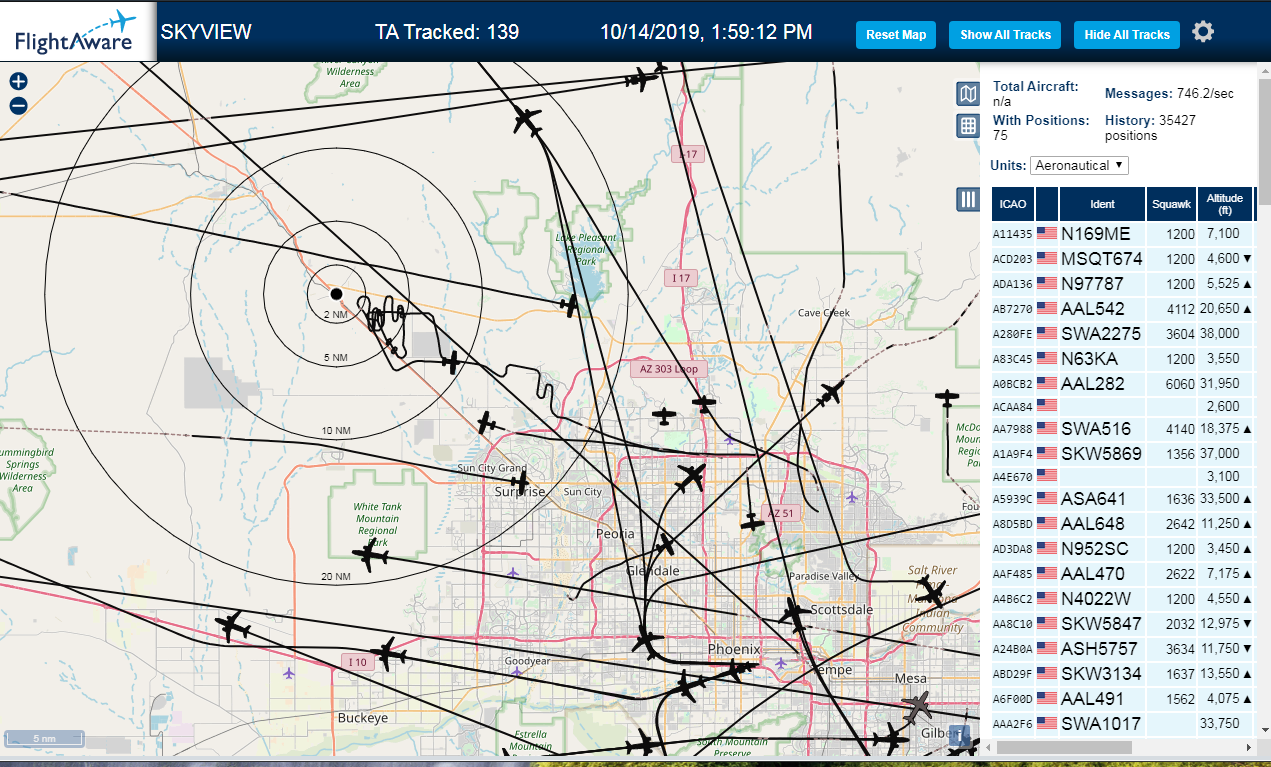Toggle the grid table view icon
This screenshot has height=767, width=1271.
coord(968,125)
